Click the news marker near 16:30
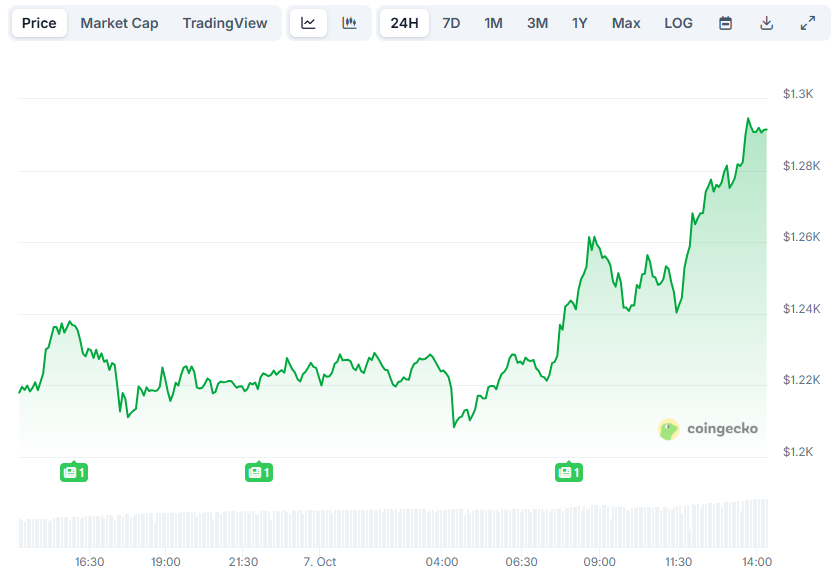This screenshot has height=586, width=831. [74, 472]
